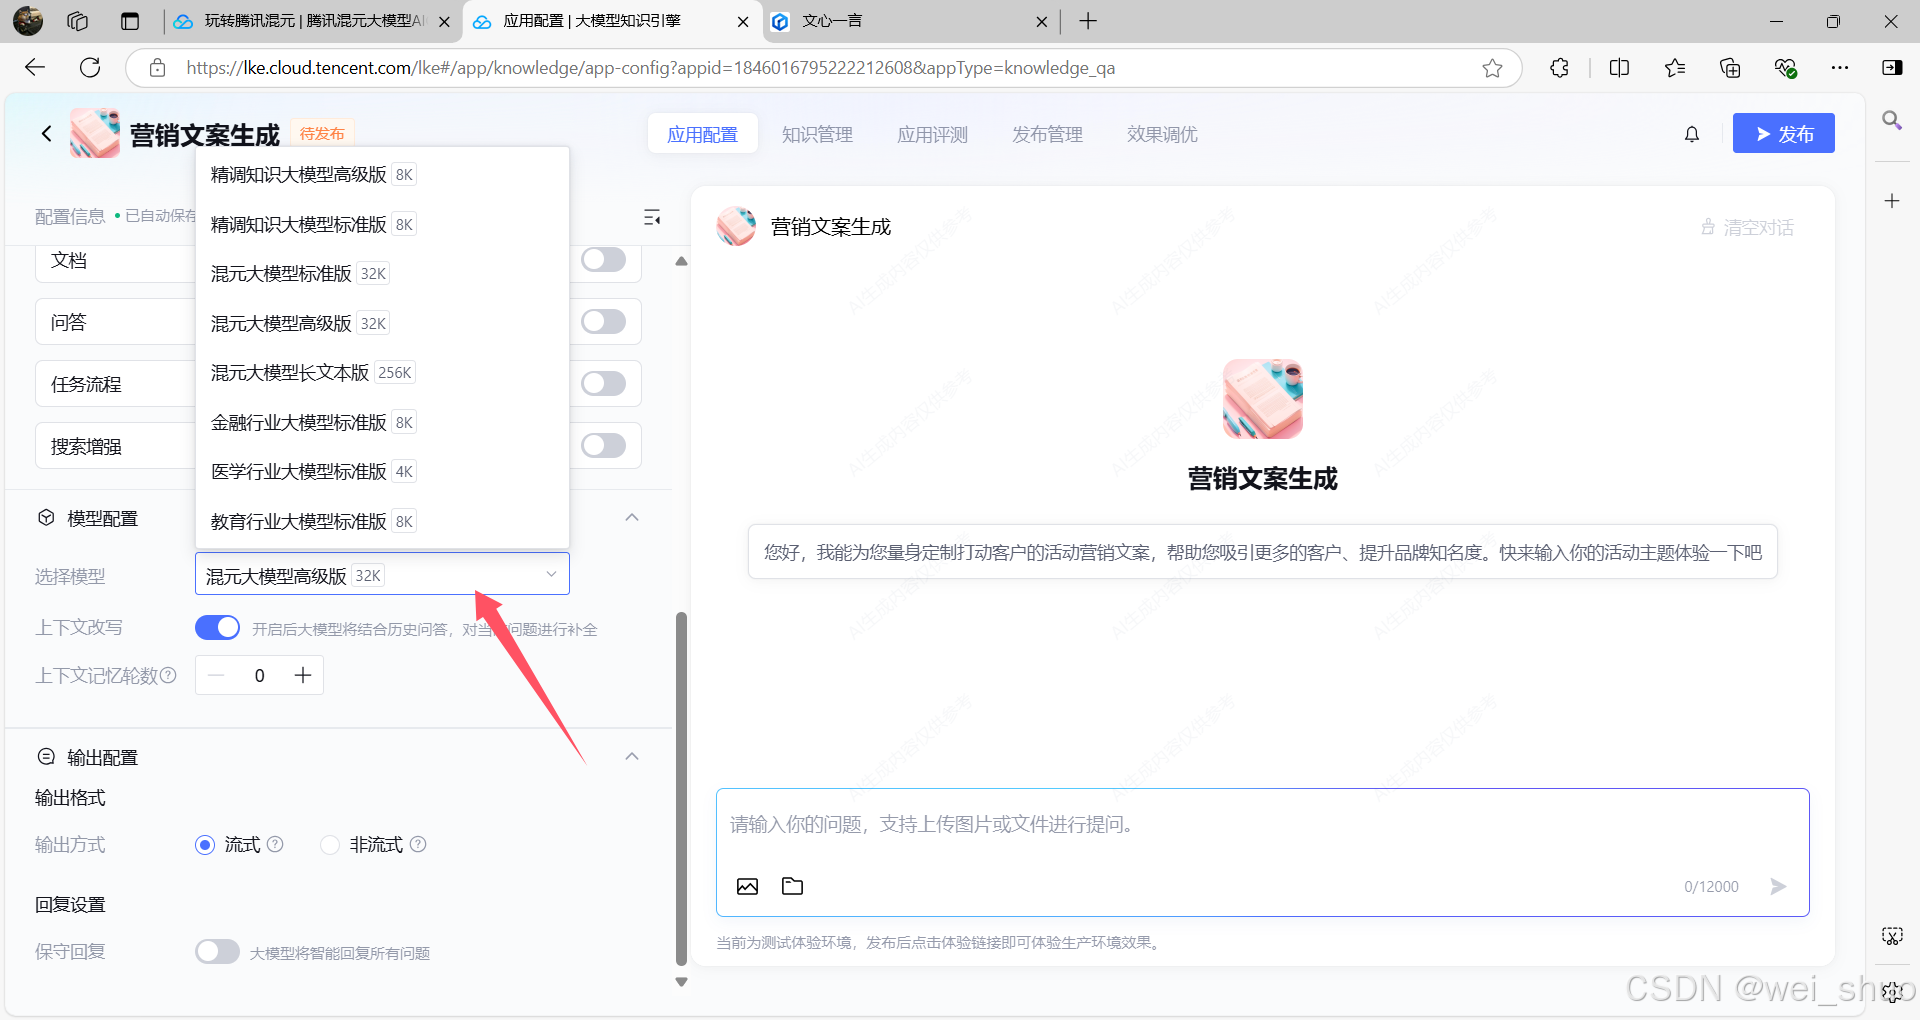Image resolution: width=1920 pixels, height=1020 pixels.
Task: Toggle the 任务流程 switch
Action: click(604, 384)
